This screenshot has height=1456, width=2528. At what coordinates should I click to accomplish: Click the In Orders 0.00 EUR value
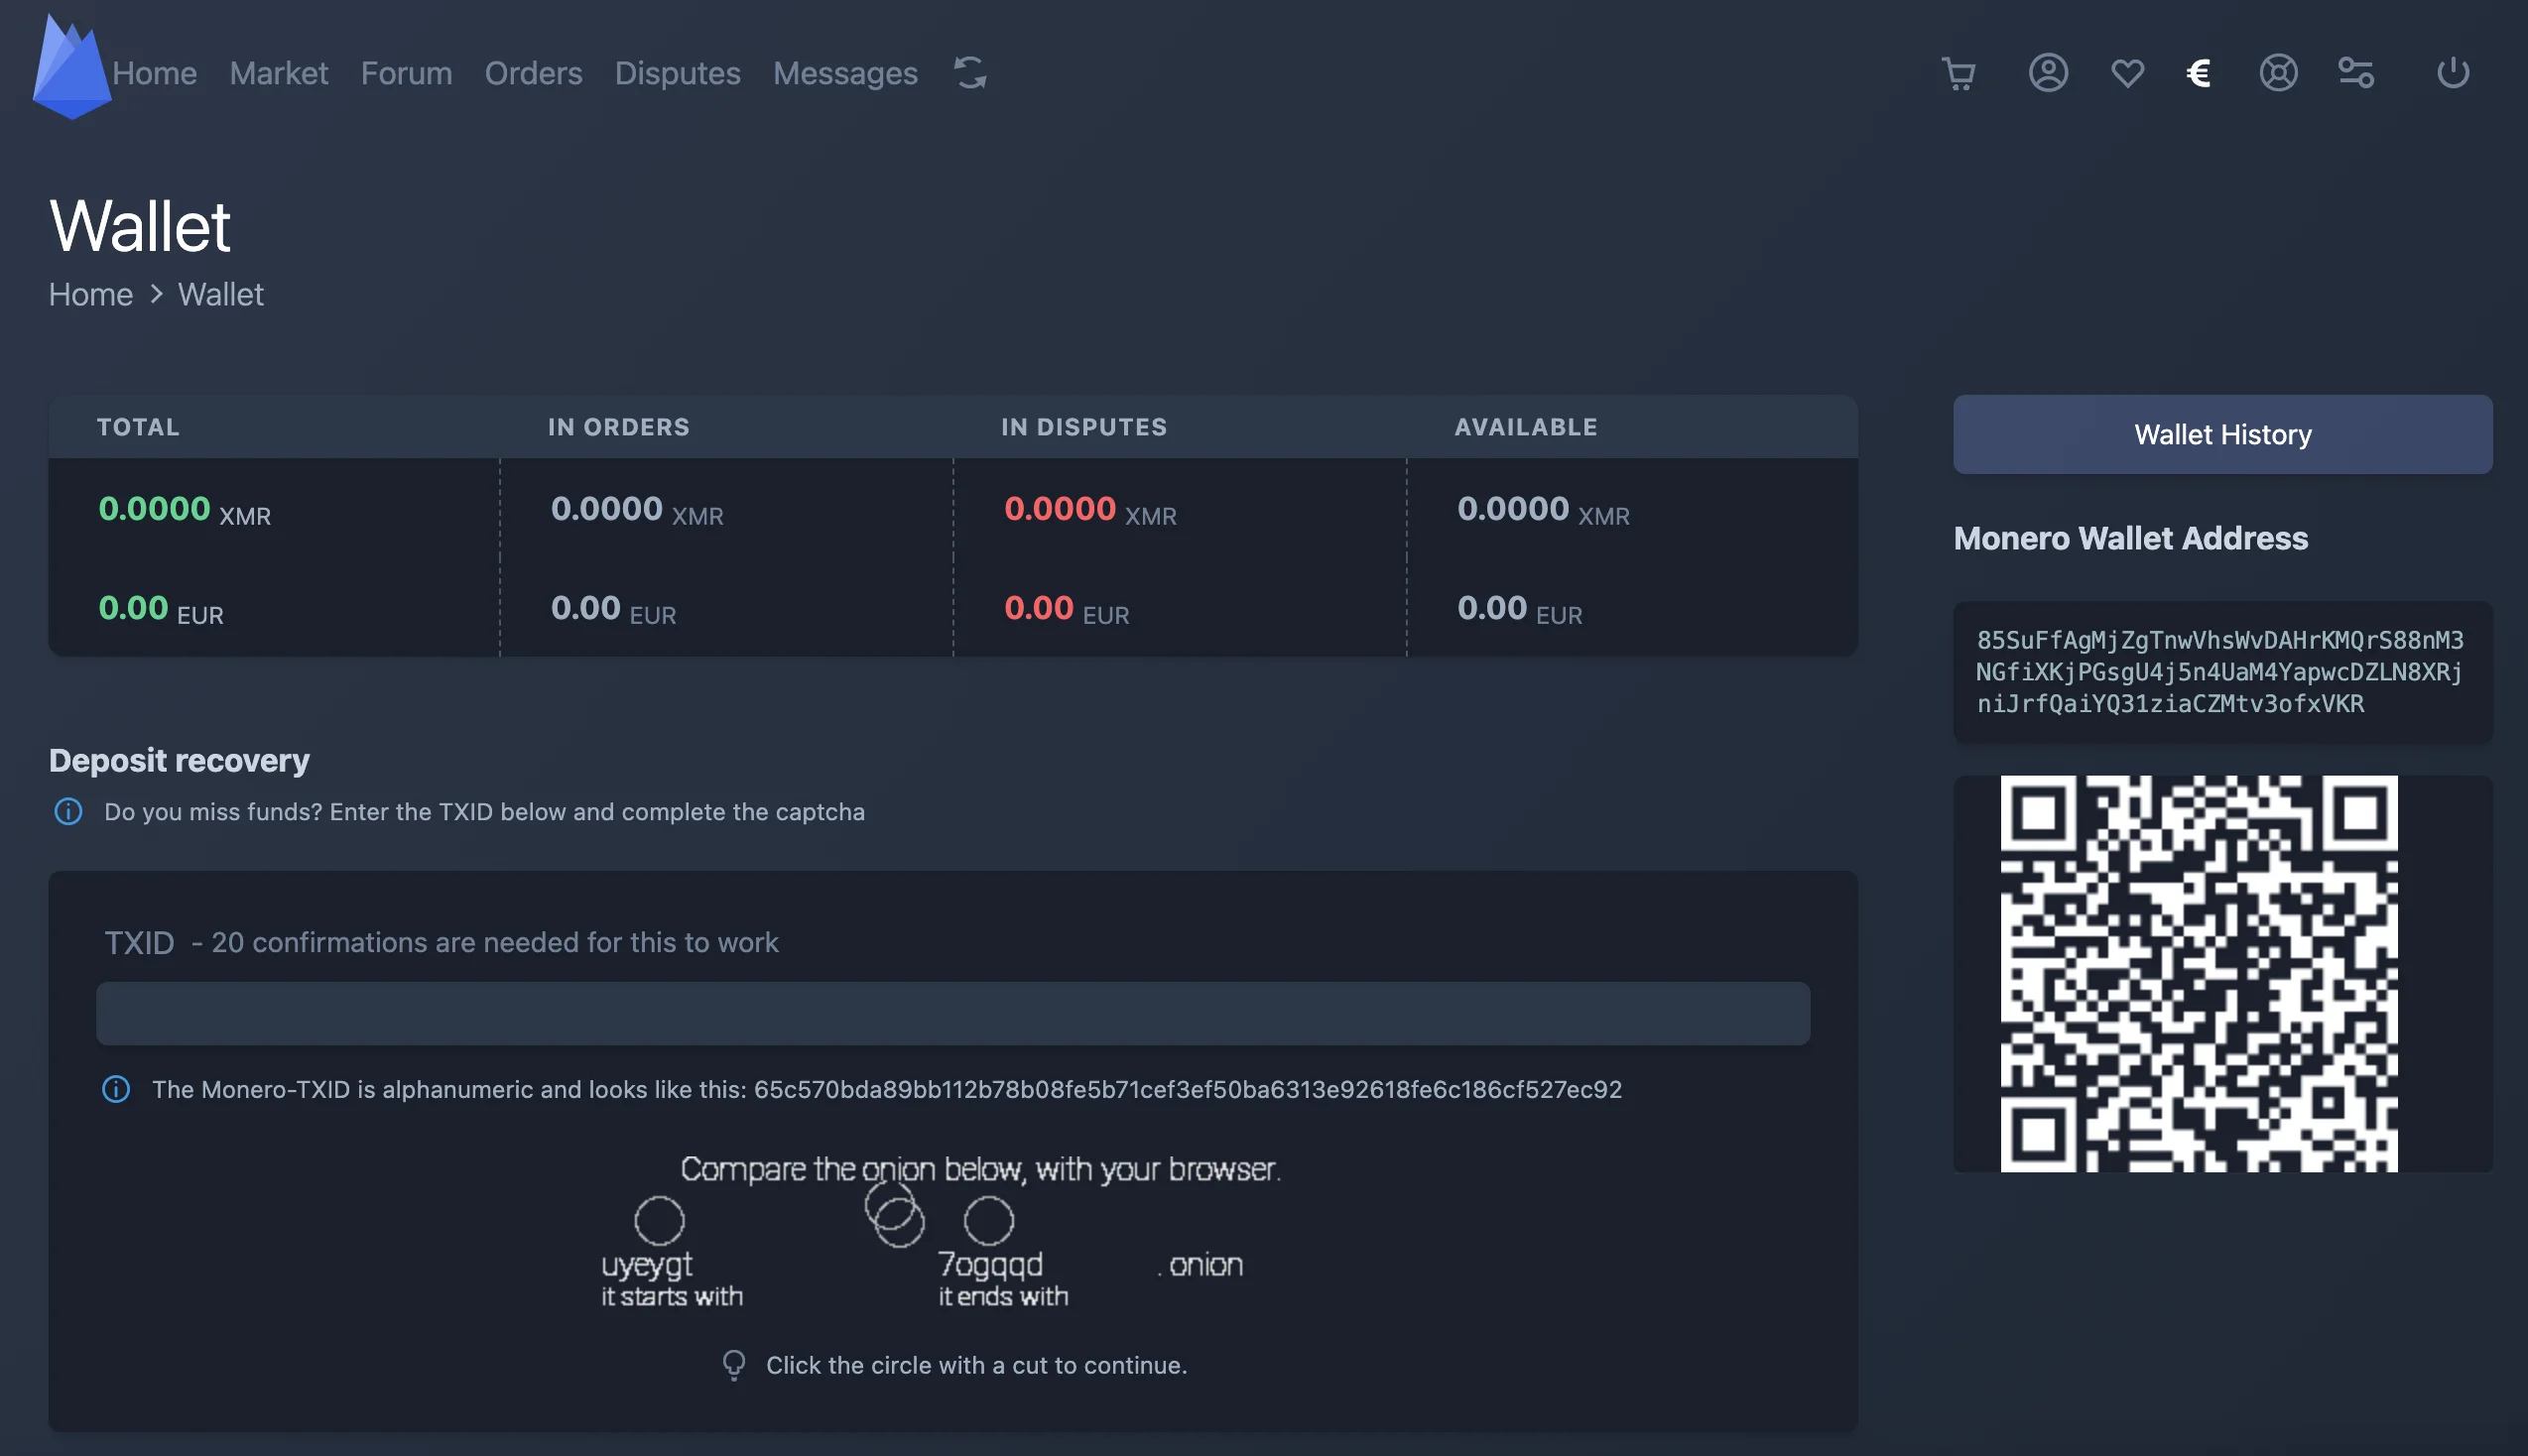pyautogui.click(x=614, y=609)
